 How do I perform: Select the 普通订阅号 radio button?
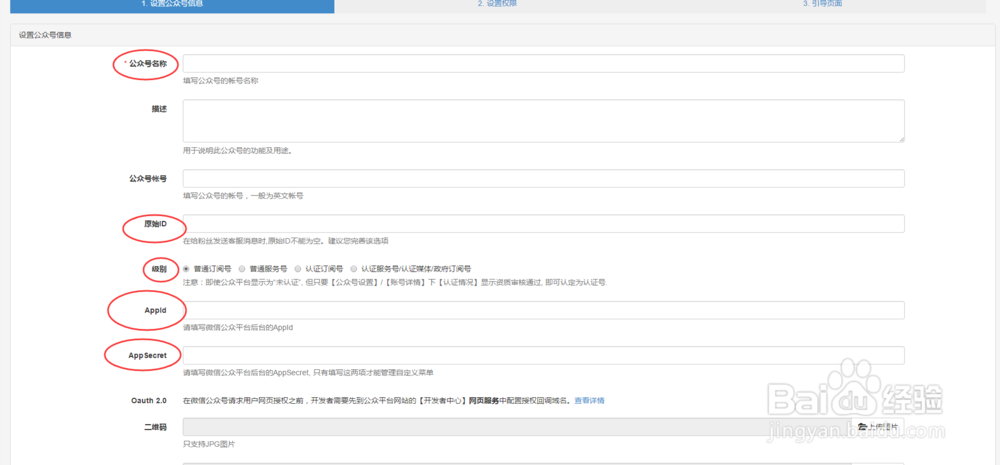click(186, 269)
